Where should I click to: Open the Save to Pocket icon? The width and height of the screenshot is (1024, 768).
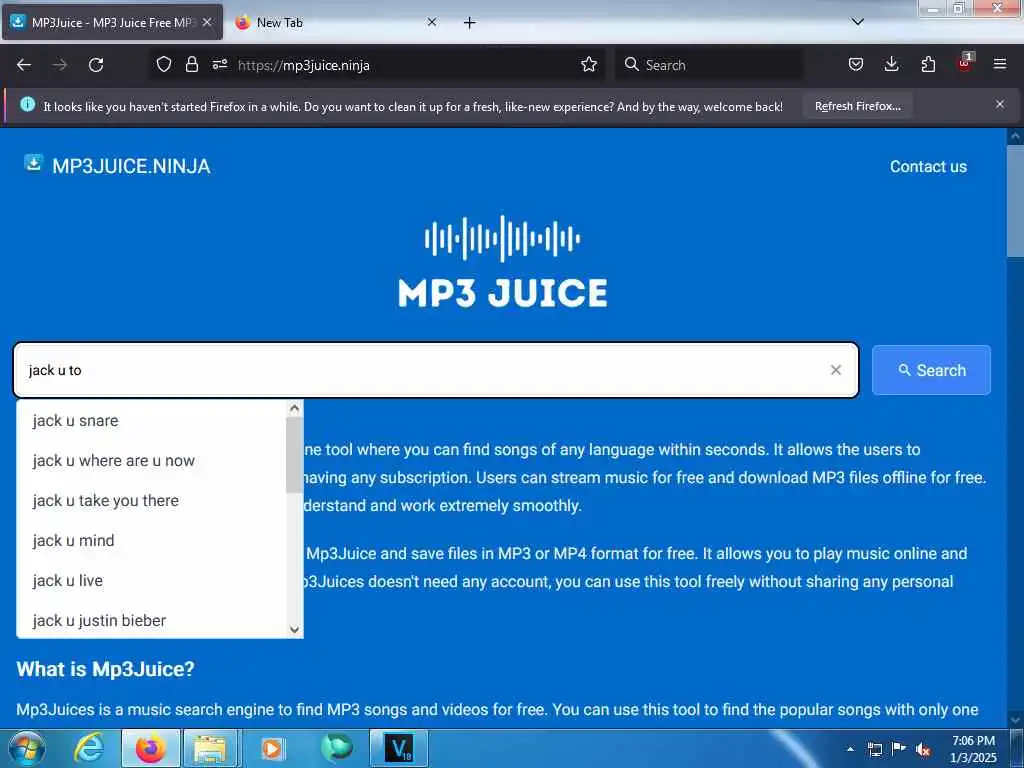856,65
